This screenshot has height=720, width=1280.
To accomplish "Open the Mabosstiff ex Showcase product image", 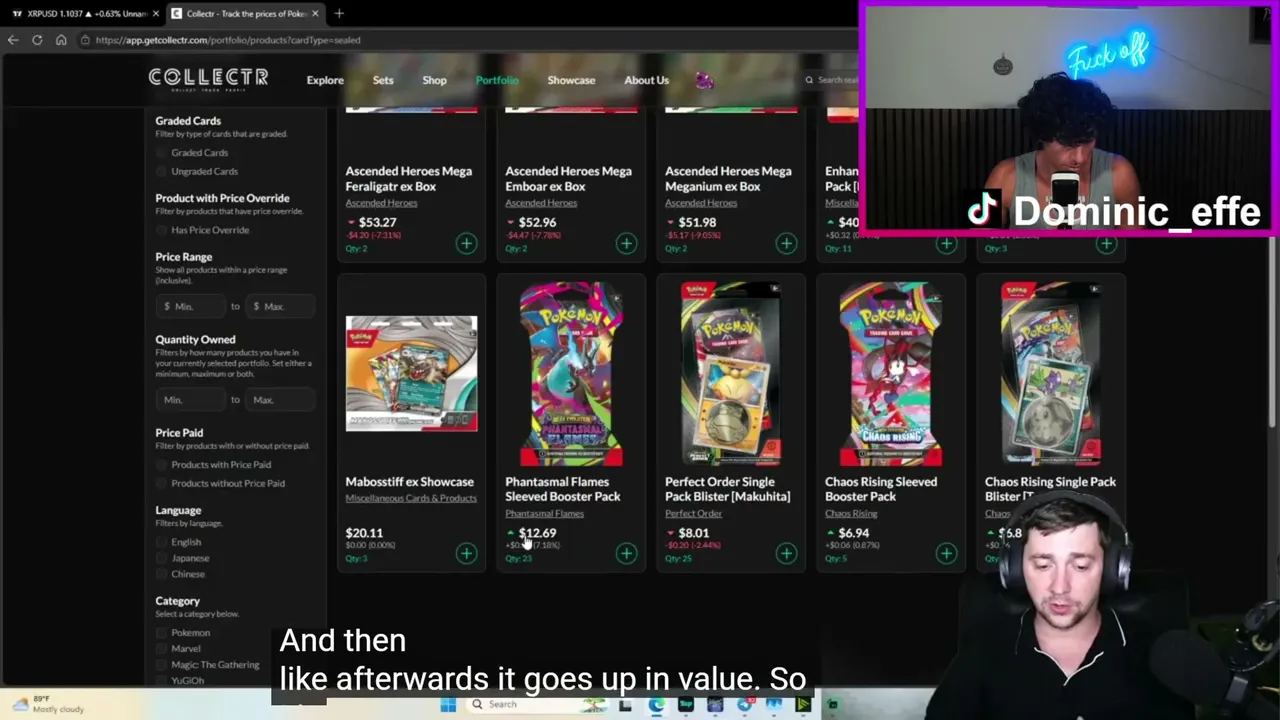I will (x=411, y=373).
